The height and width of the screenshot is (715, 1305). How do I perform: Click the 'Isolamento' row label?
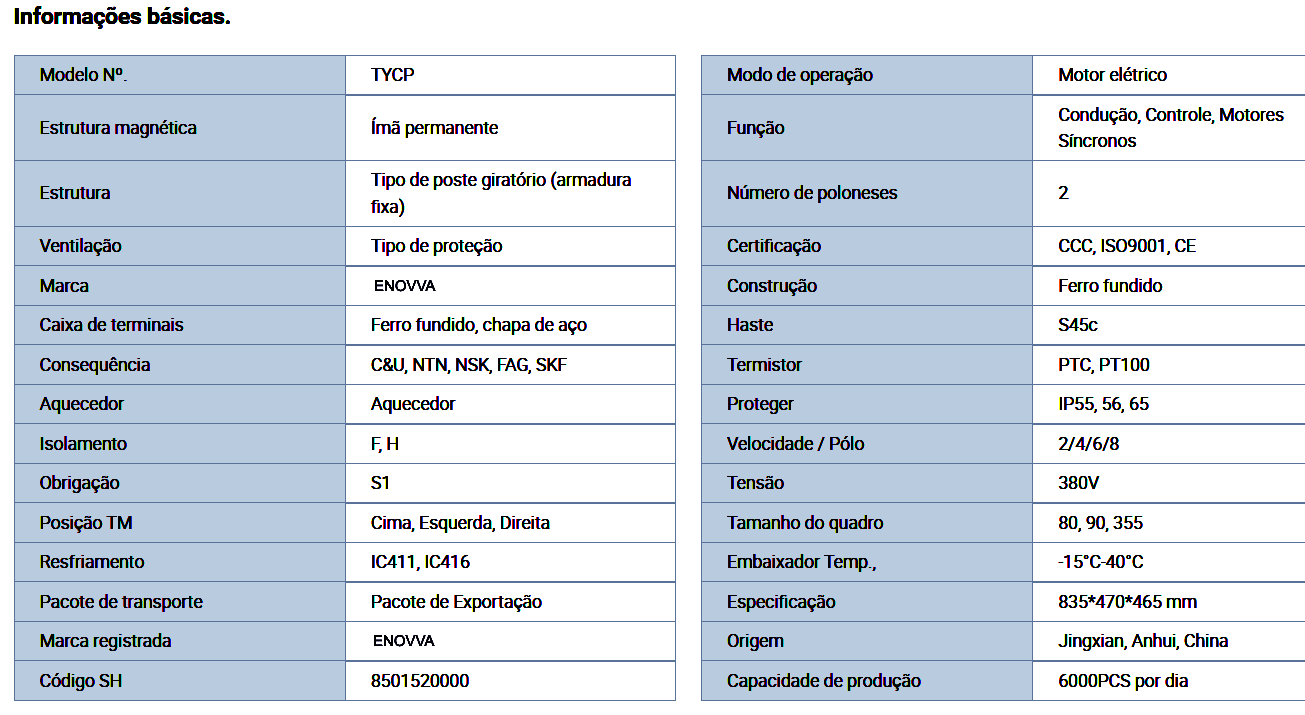(x=83, y=444)
